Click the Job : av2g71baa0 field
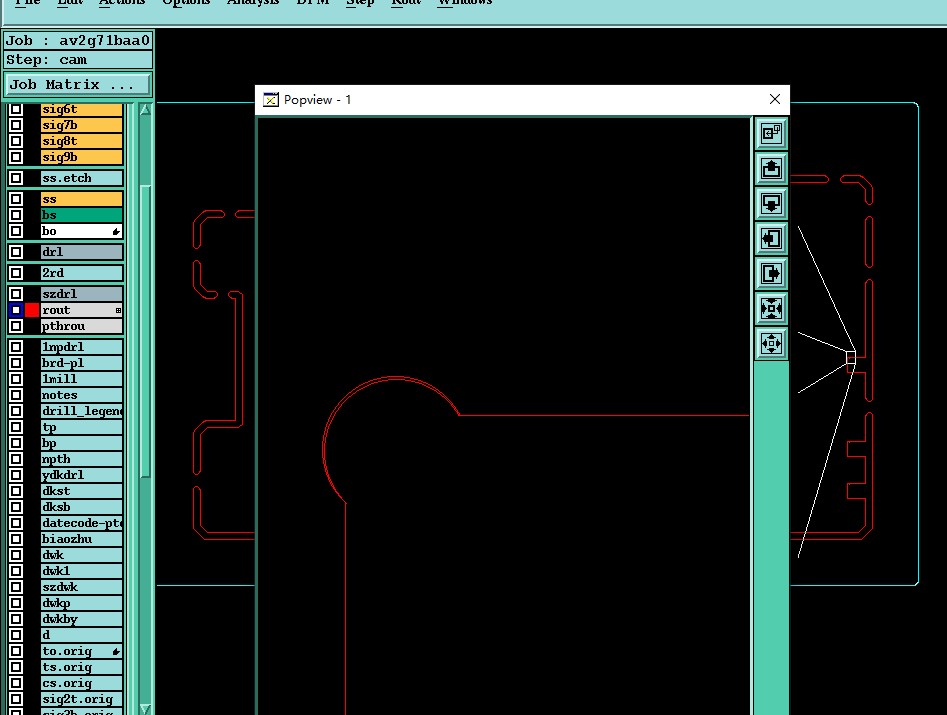The height and width of the screenshot is (715, 947). (x=78, y=40)
